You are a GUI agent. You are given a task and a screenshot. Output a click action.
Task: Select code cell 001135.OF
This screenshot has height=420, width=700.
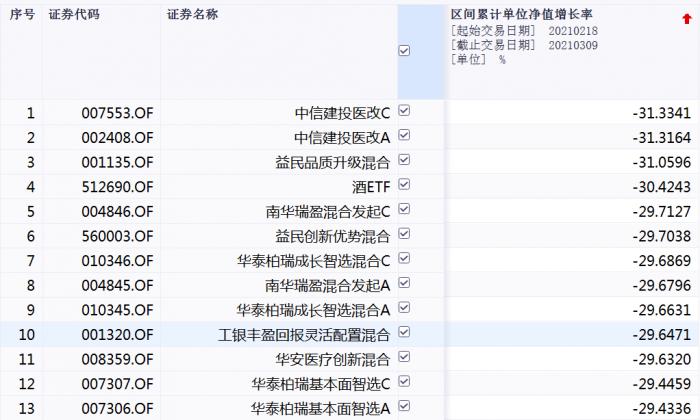tap(117, 162)
